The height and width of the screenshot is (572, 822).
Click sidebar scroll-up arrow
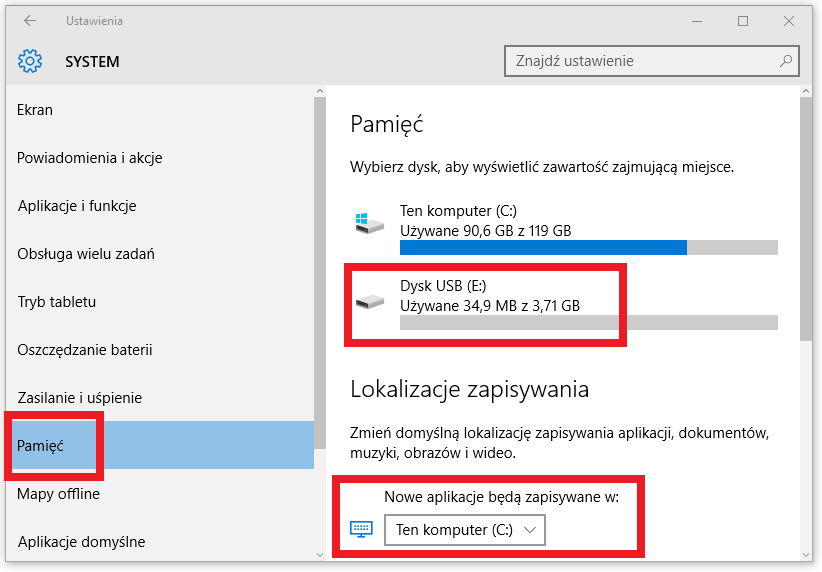tap(320, 91)
